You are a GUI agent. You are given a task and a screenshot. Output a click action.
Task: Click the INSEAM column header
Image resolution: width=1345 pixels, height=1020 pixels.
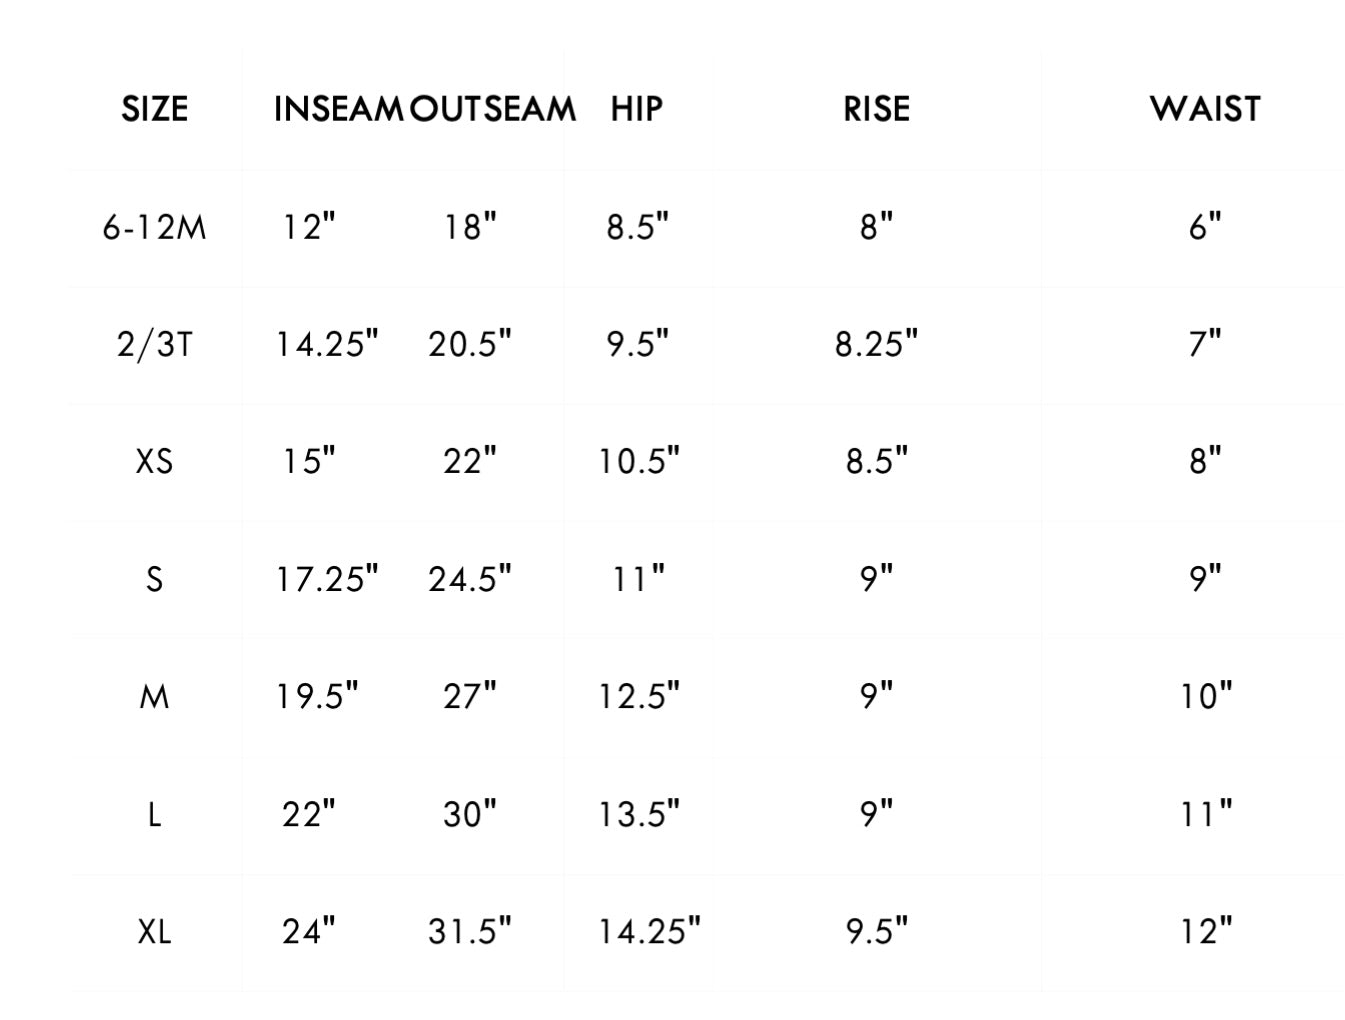(338, 108)
